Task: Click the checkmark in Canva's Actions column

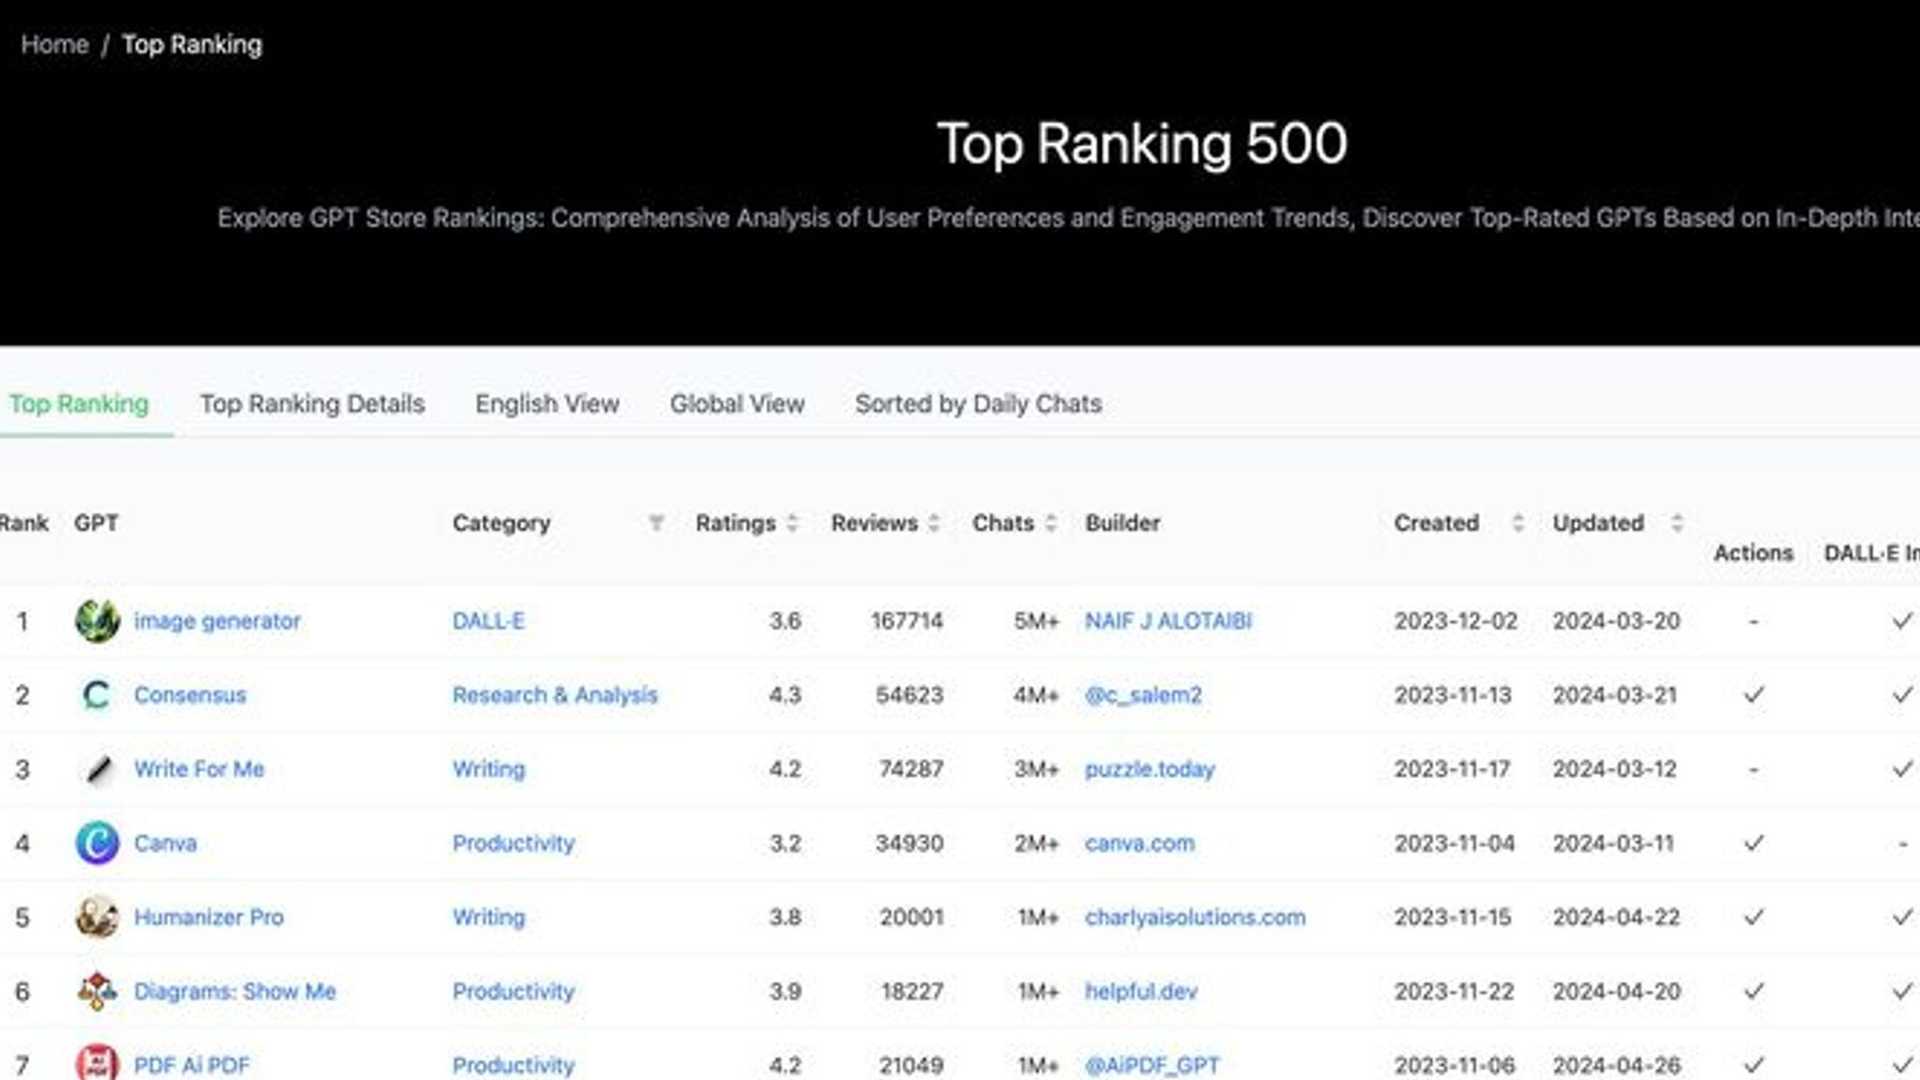Action: (x=1752, y=843)
